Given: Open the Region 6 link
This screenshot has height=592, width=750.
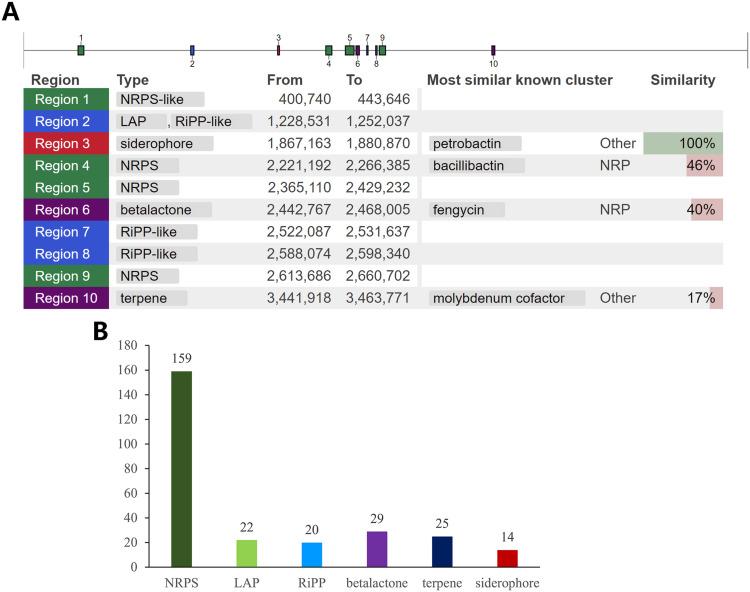Looking at the screenshot, I should [x=66, y=209].
